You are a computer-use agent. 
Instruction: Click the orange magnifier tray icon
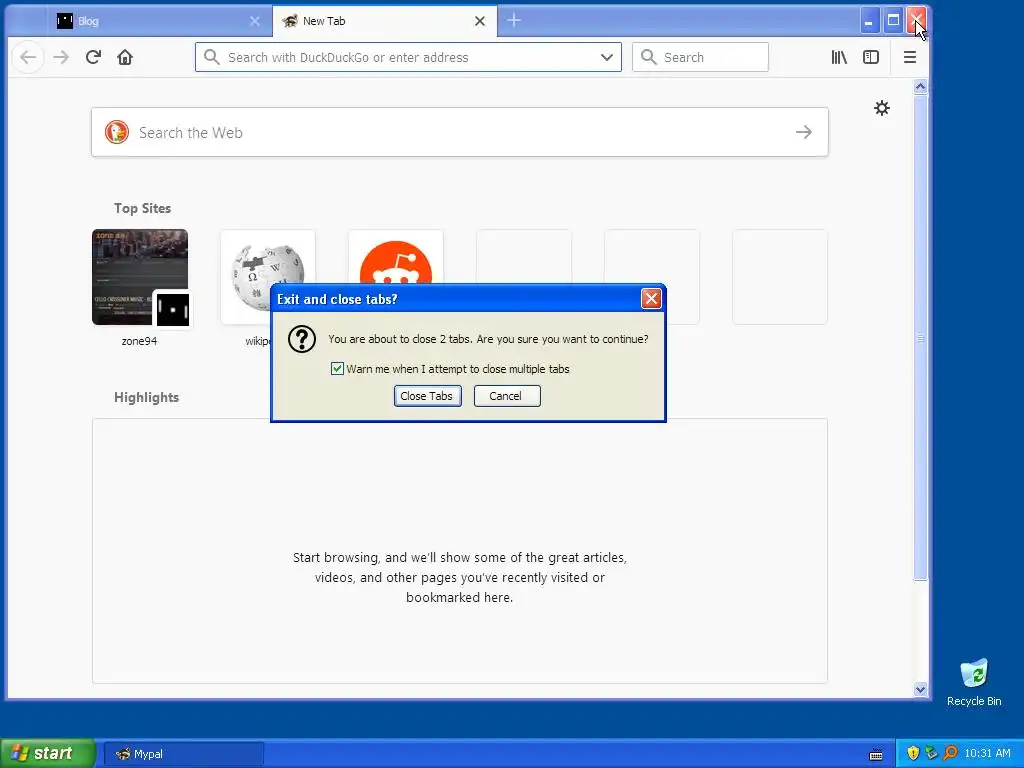coord(950,753)
